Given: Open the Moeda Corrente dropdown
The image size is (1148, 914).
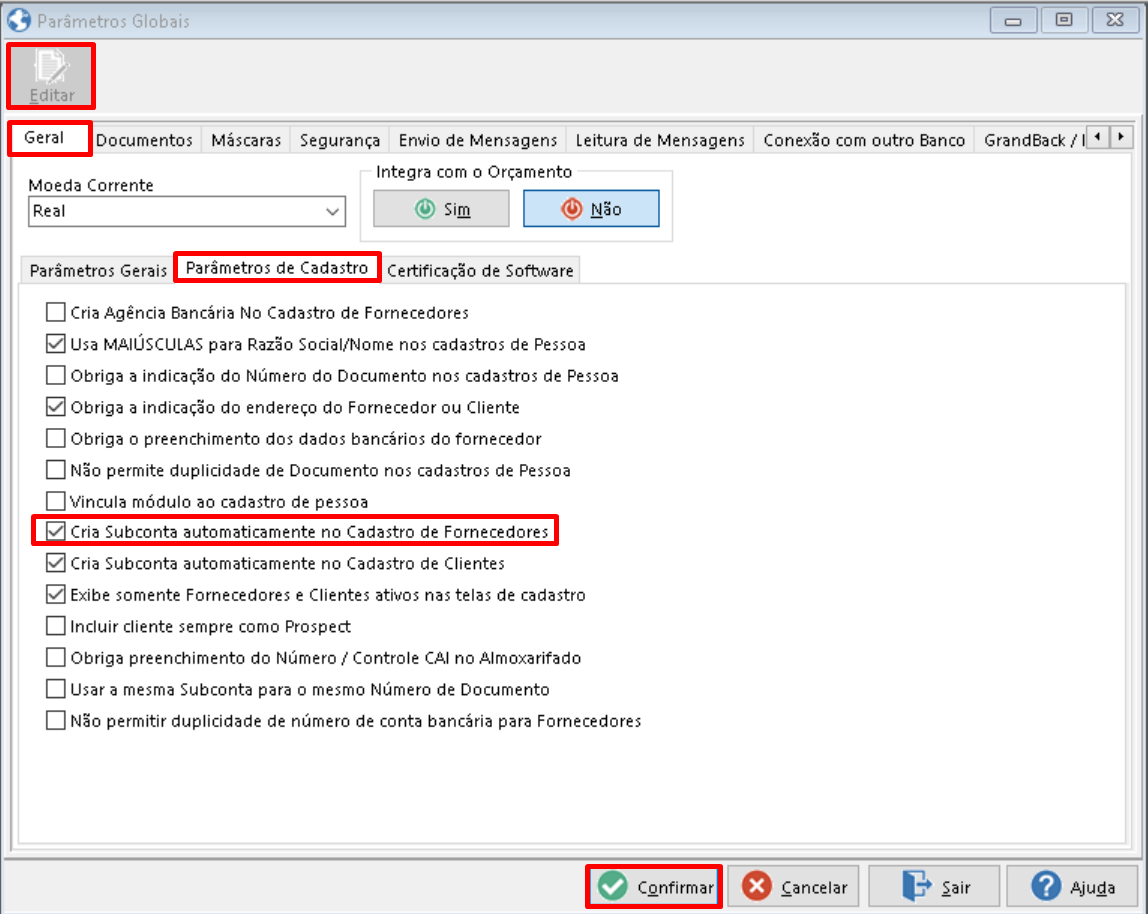Looking at the screenshot, I should tap(332, 212).
